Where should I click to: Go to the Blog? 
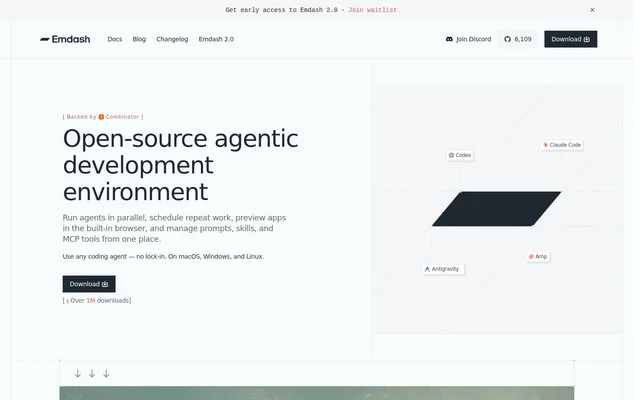[139, 39]
